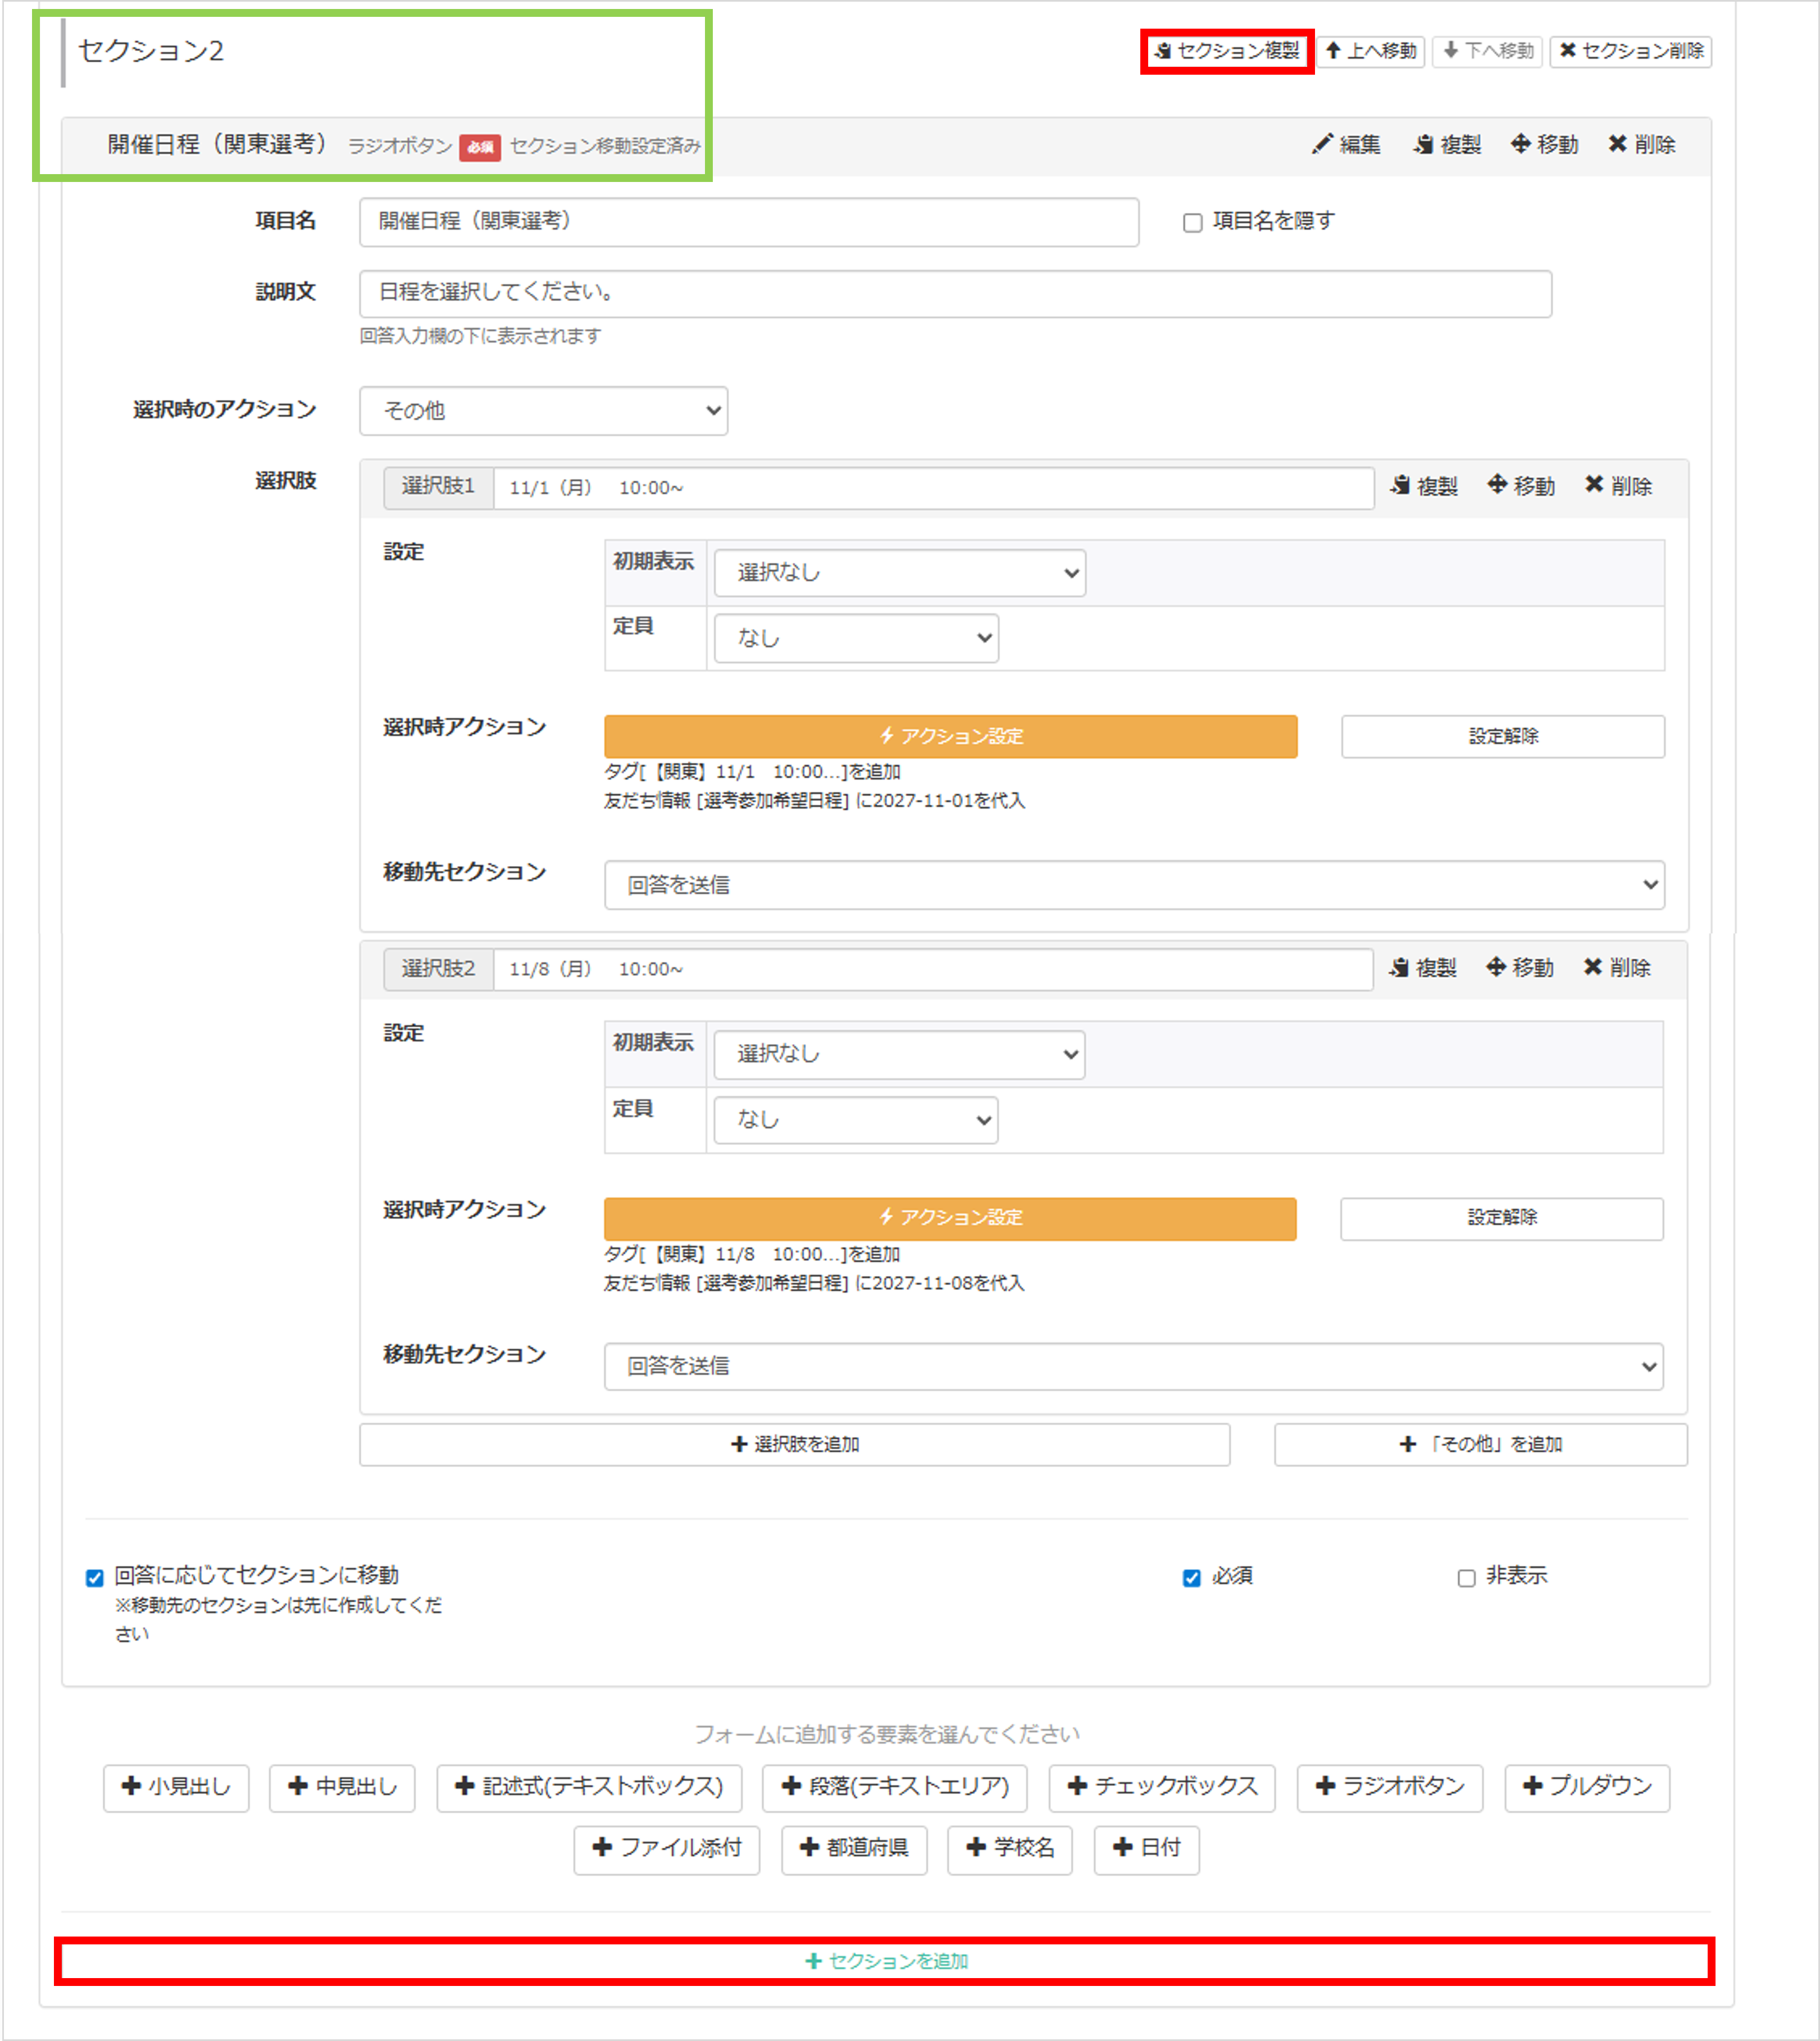The image size is (1820, 2041).
Task: Click 移動 icon on 選択肢1 row
Action: click(1521, 486)
